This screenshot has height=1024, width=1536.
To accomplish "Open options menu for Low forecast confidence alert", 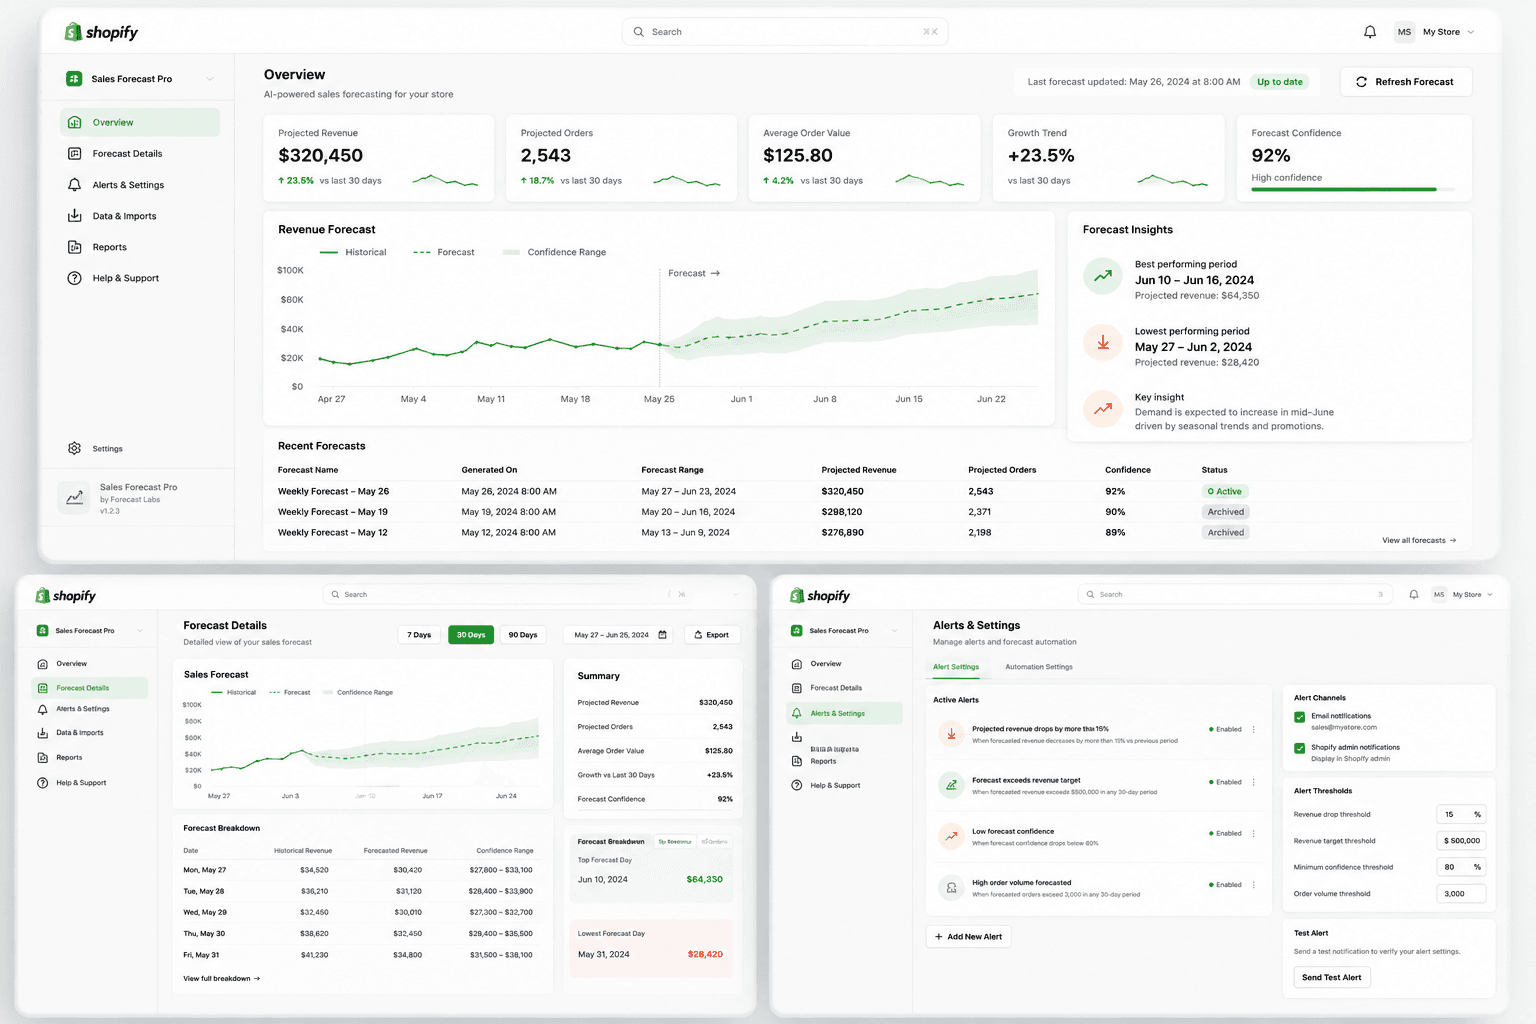I will [1254, 833].
